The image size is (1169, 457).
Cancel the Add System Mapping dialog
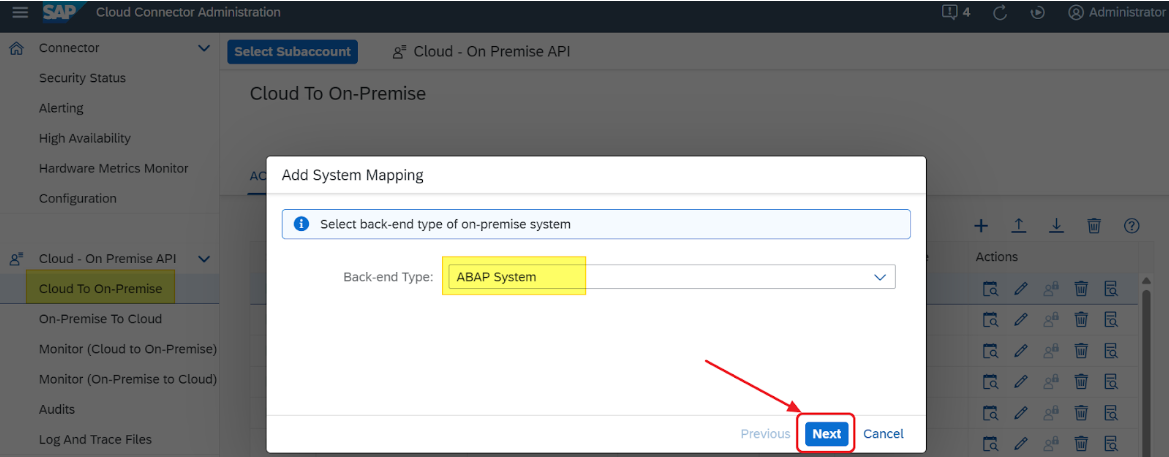(x=883, y=434)
